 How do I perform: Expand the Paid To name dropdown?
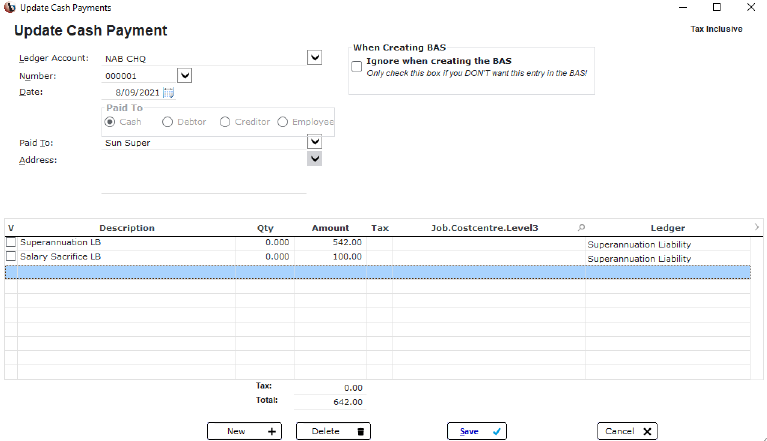(315, 142)
